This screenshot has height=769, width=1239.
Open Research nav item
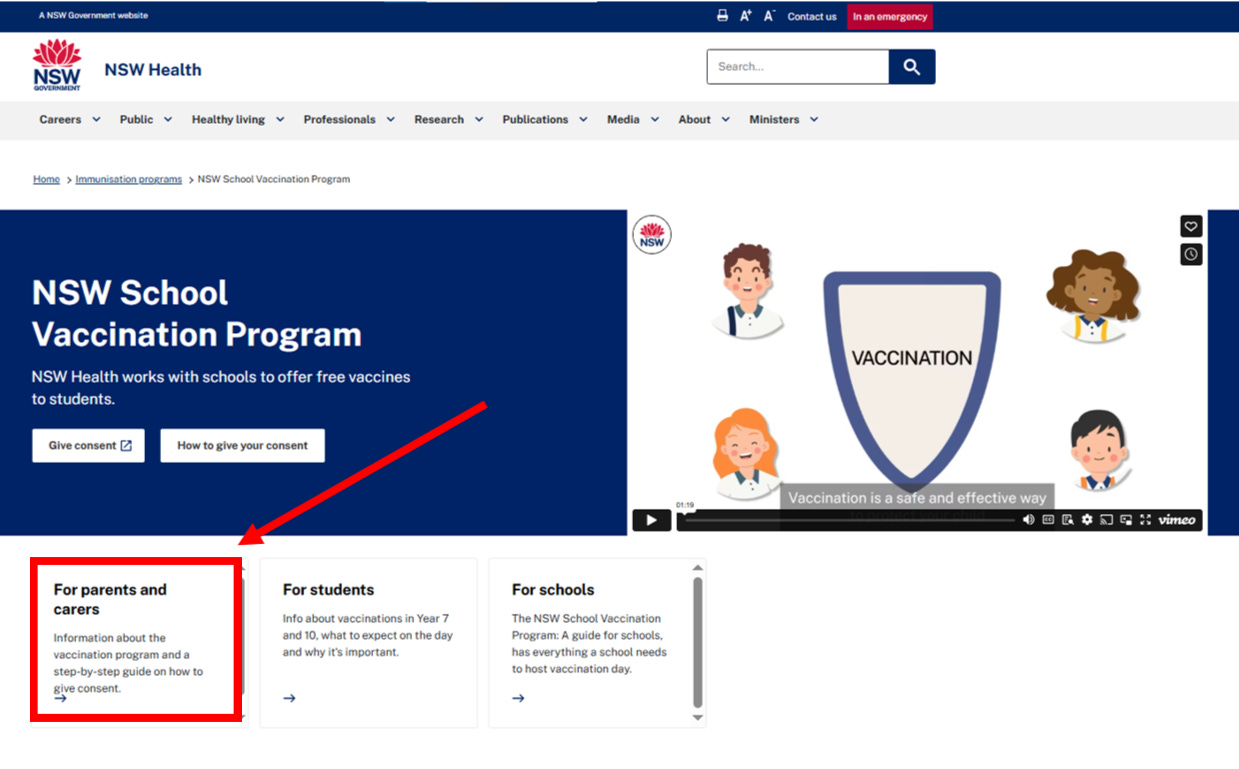(x=439, y=119)
